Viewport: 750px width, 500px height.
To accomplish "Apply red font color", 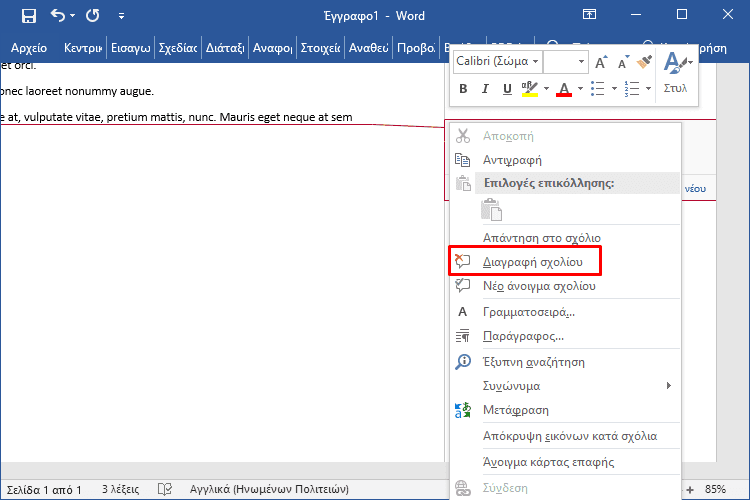I will 564,89.
